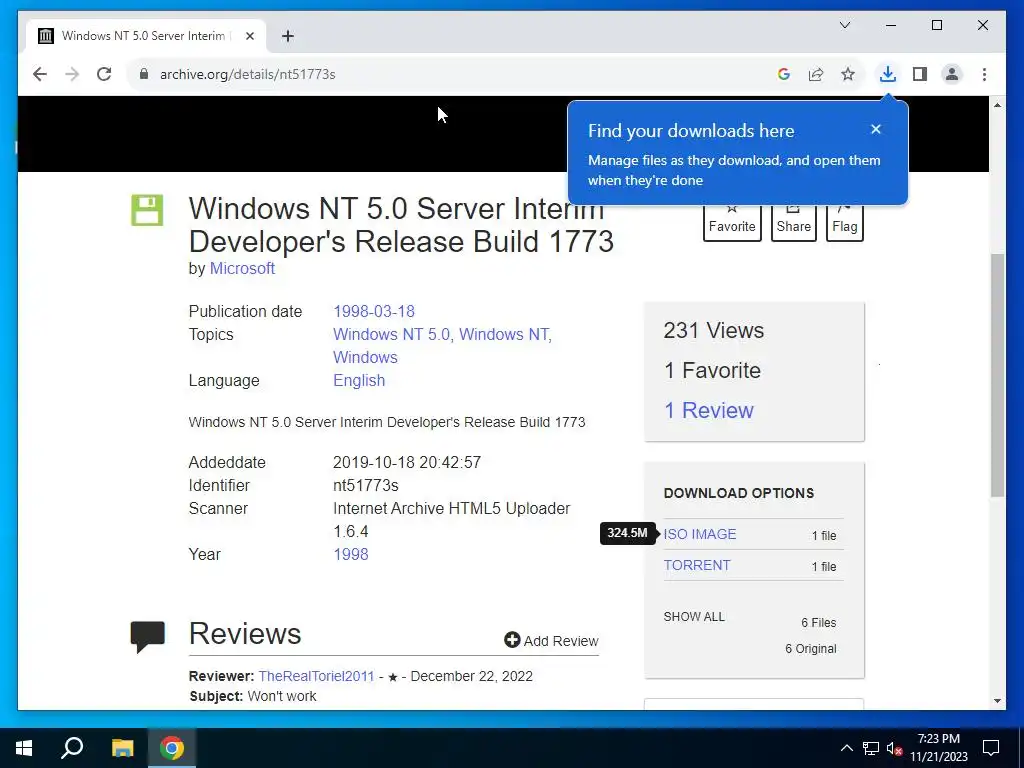
Task: Click the identifier text nt51773s
Action: 366,485
